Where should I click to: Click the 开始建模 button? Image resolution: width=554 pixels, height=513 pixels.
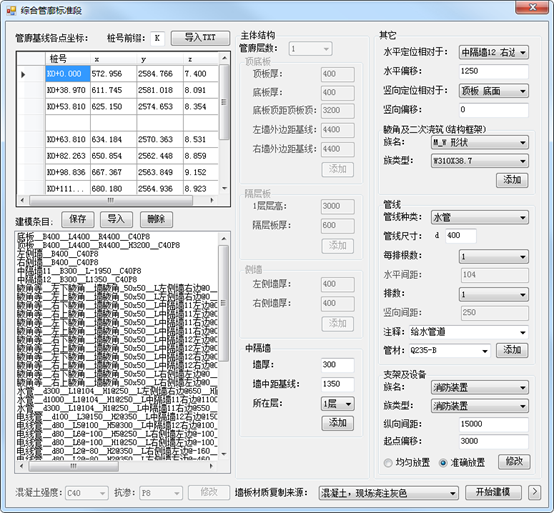click(493, 492)
